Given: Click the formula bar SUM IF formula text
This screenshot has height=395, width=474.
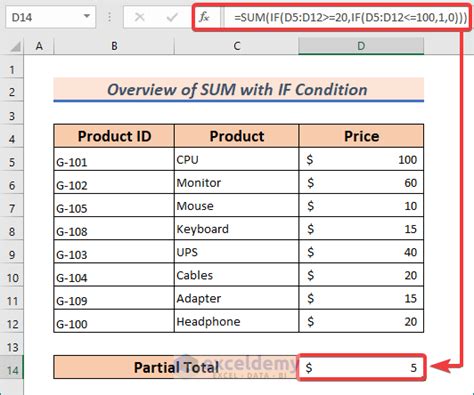Looking at the screenshot, I should click(350, 17).
